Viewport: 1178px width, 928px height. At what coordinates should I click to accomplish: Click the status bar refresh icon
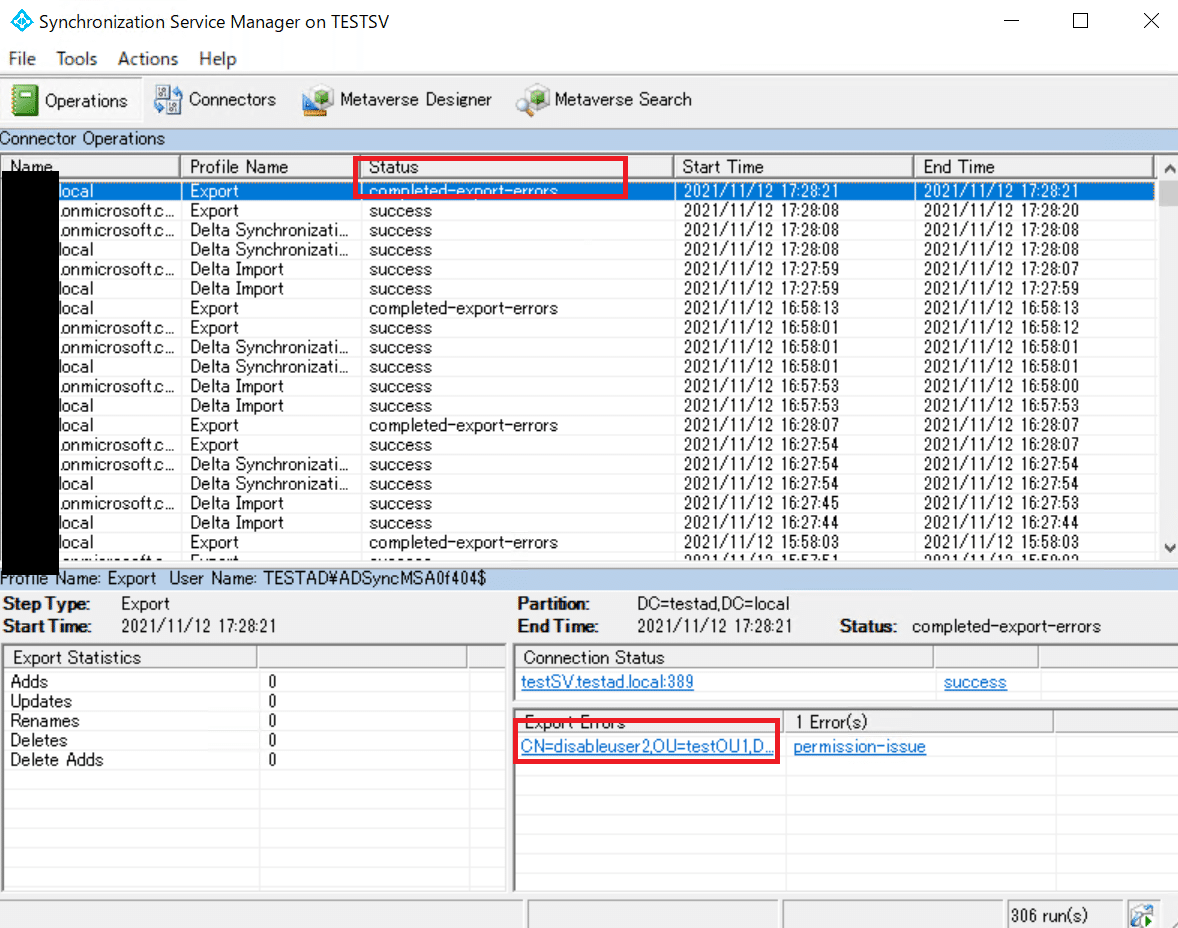click(x=1142, y=915)
